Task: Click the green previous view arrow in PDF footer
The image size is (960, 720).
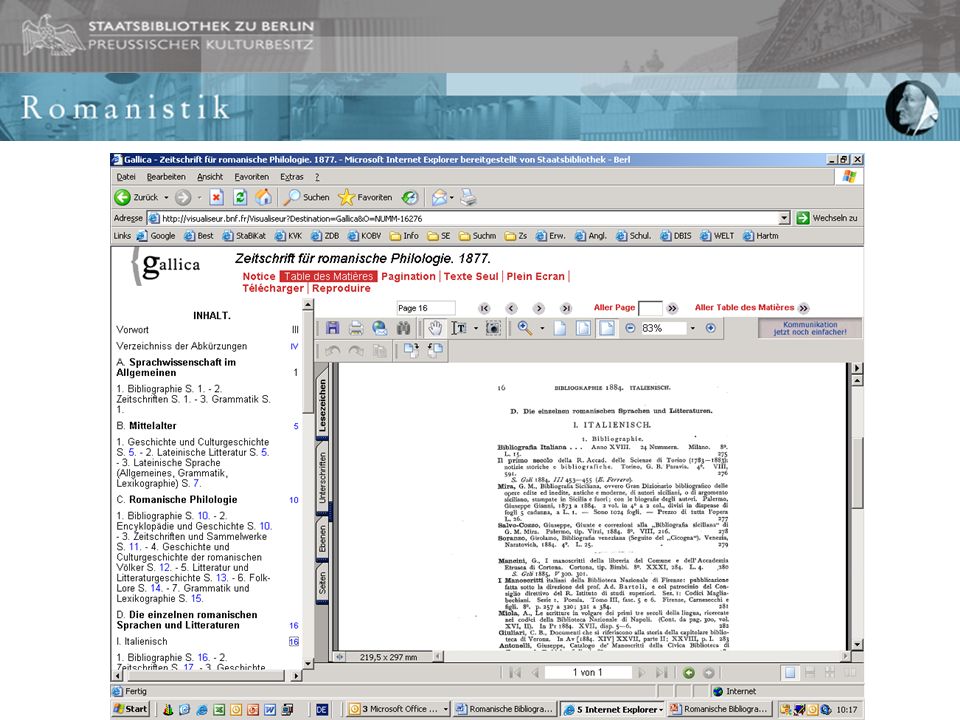Action: (x=689, y=673)
